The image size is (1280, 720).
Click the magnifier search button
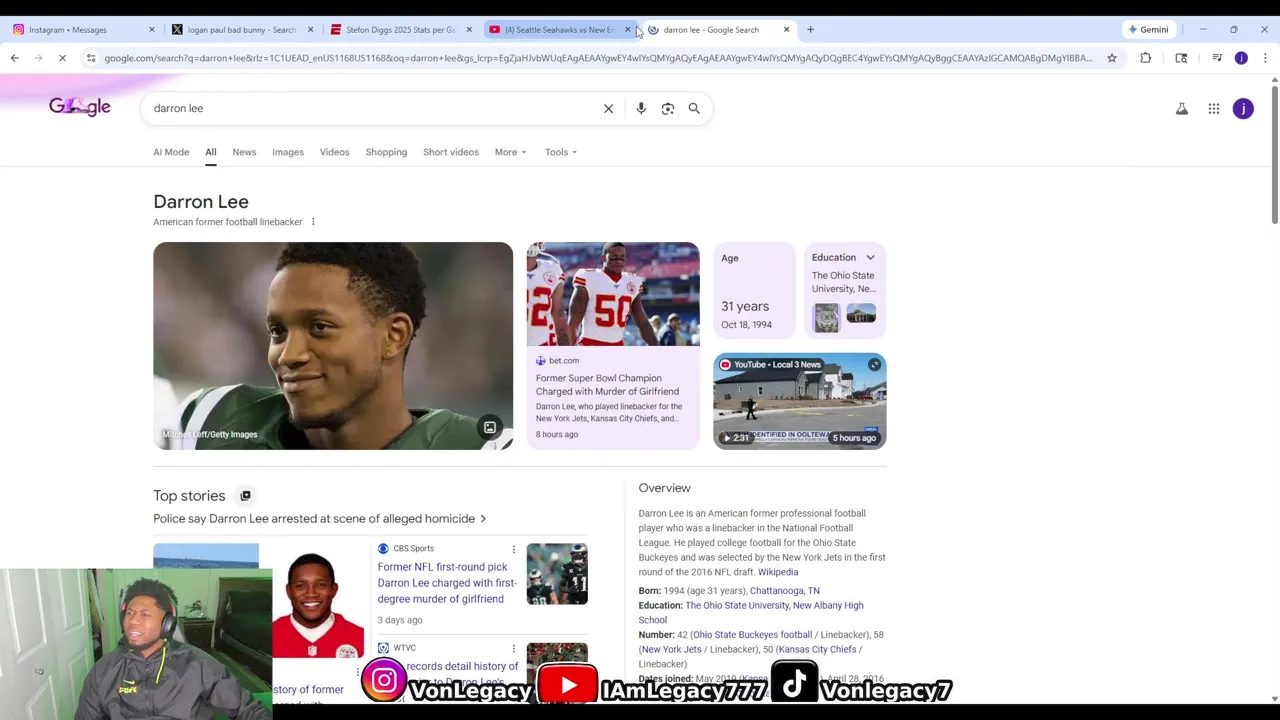[x=694, y=108]
